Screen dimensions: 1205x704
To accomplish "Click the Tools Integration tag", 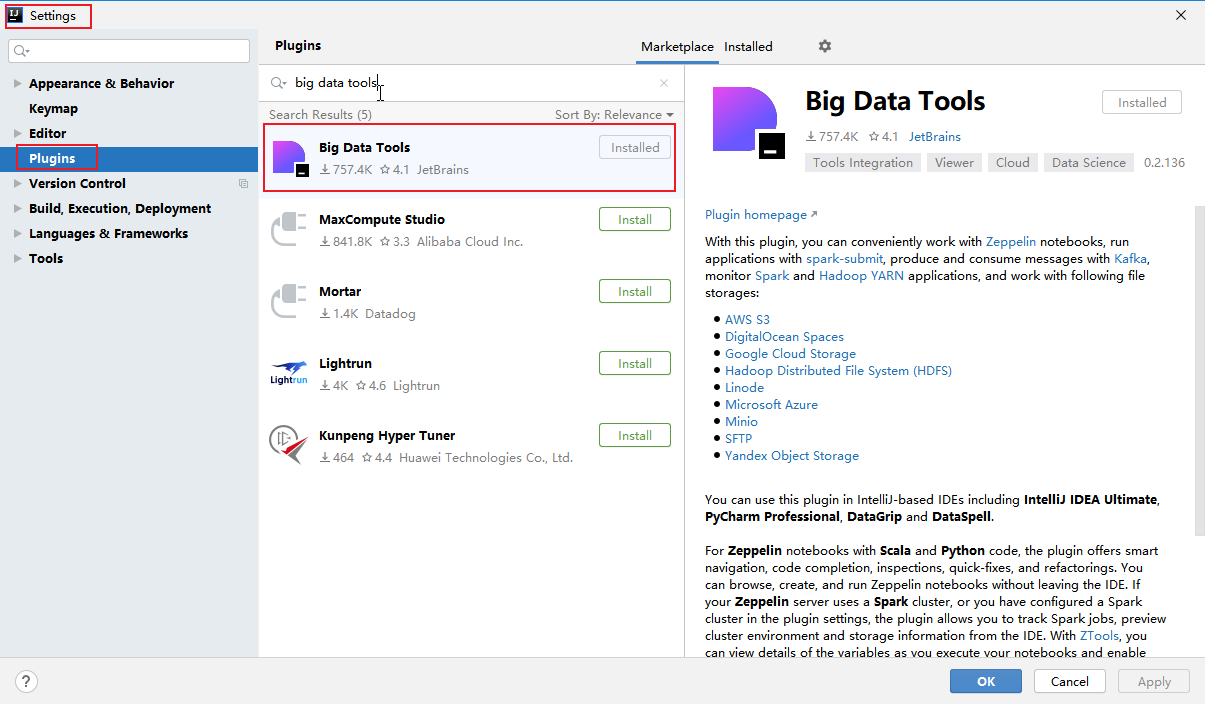I will tap(863, 163).
